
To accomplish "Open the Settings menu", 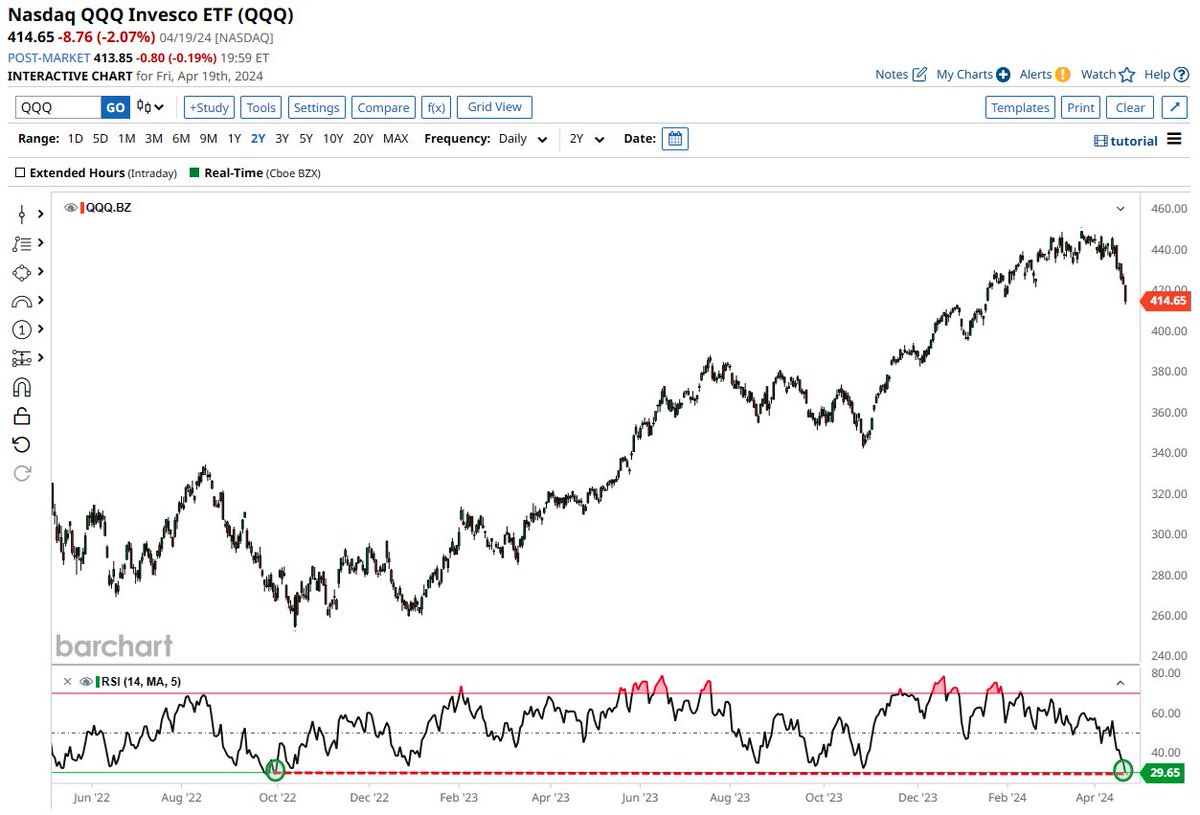I will coord(317,107).
